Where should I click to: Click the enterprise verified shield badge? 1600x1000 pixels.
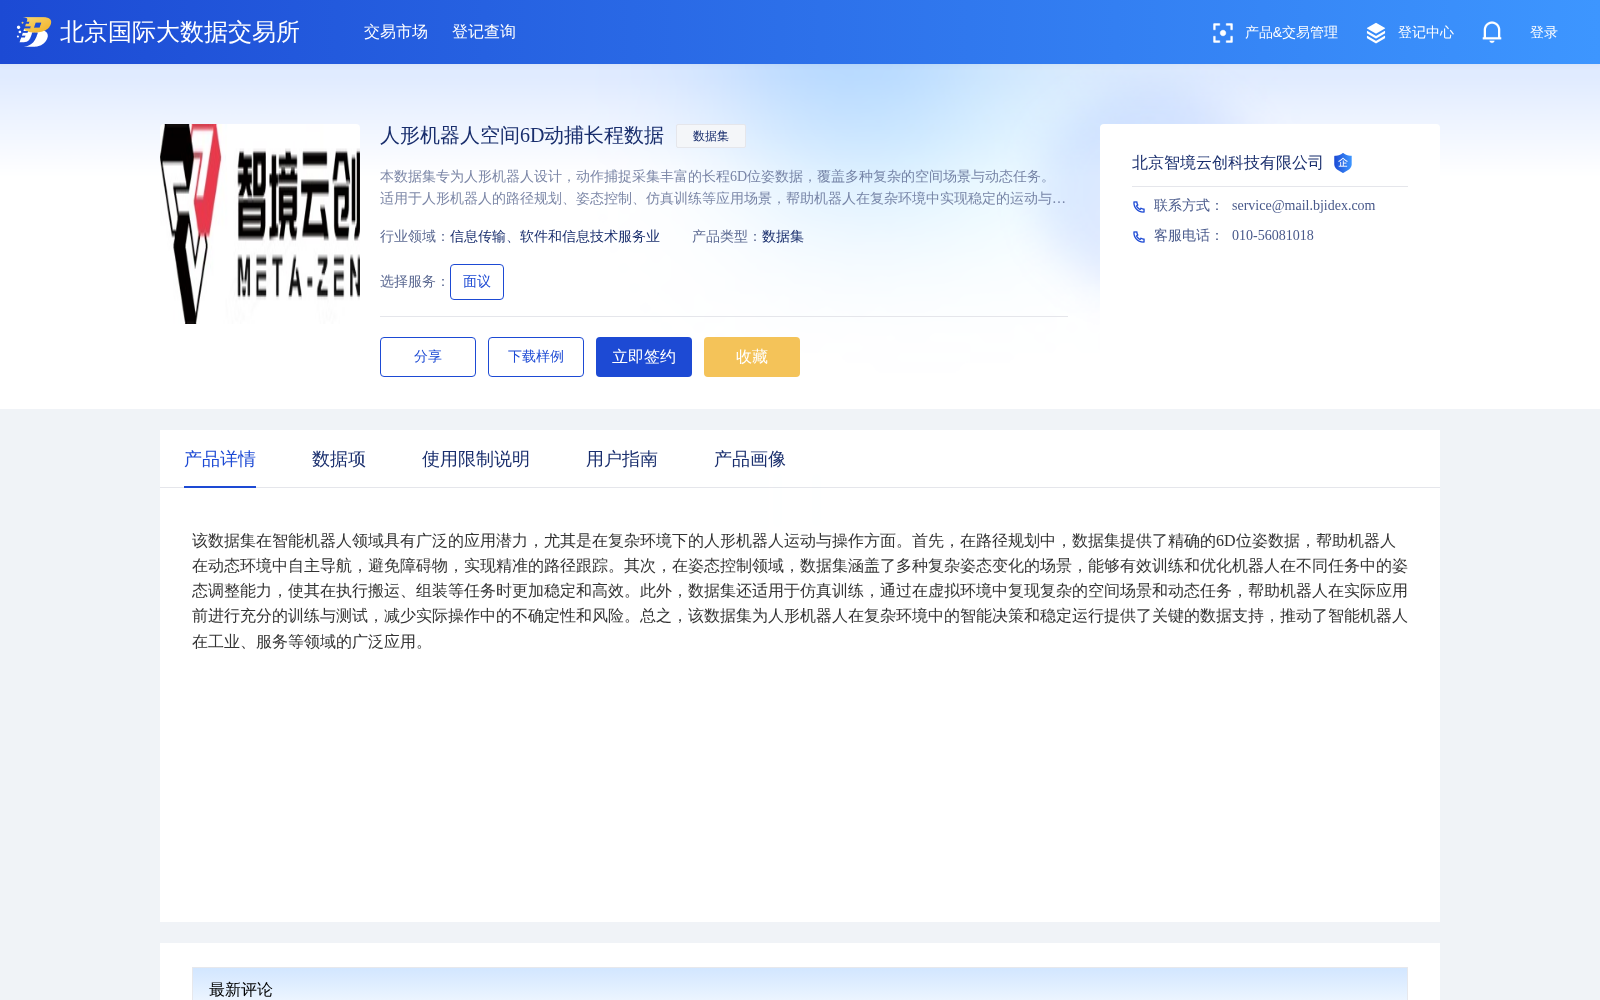pos(1343,163)
